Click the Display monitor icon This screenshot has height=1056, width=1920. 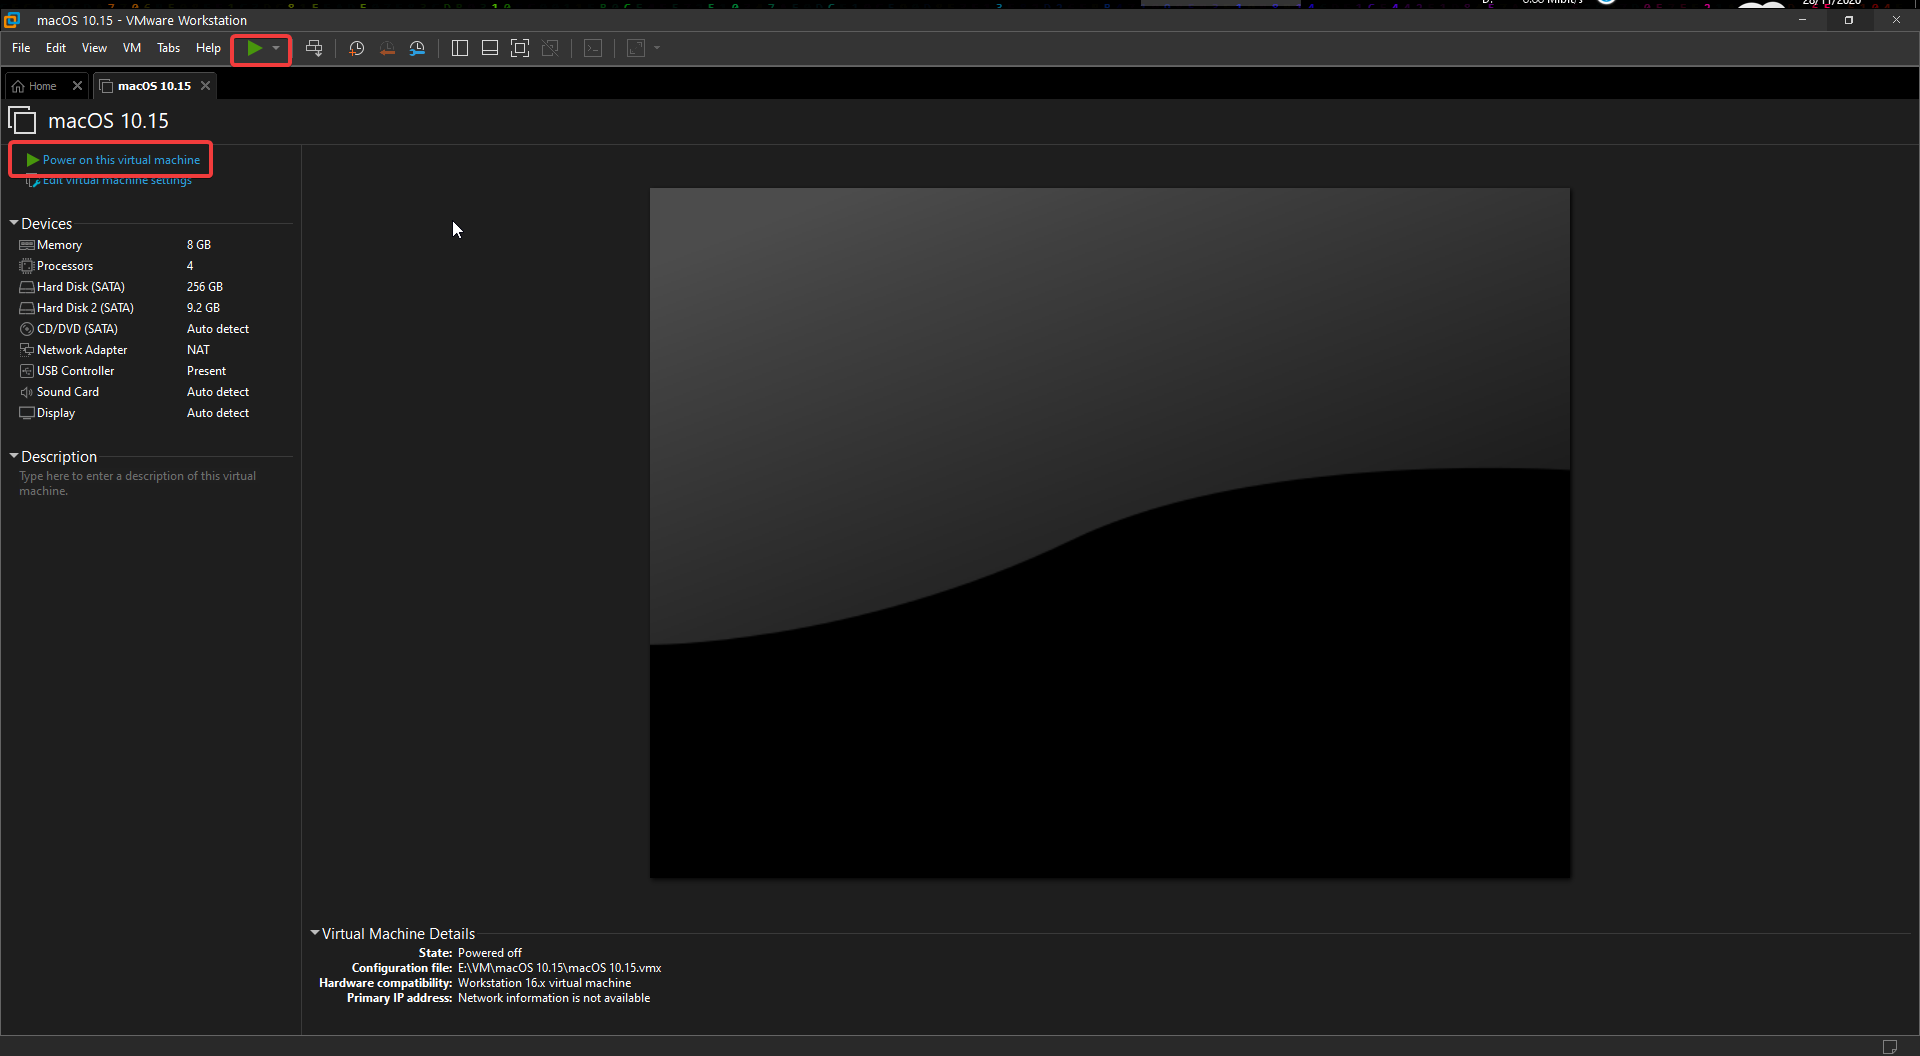[27, 413]
